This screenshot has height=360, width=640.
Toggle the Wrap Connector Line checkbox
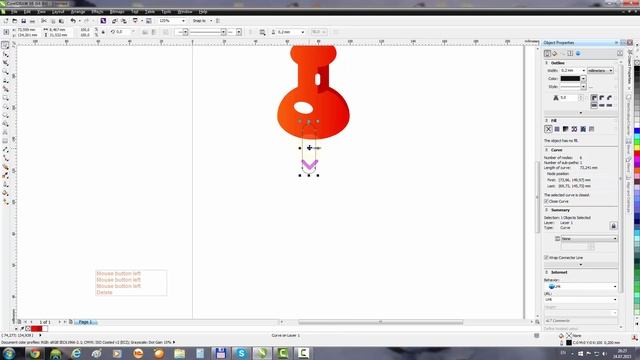click(546, 258)
